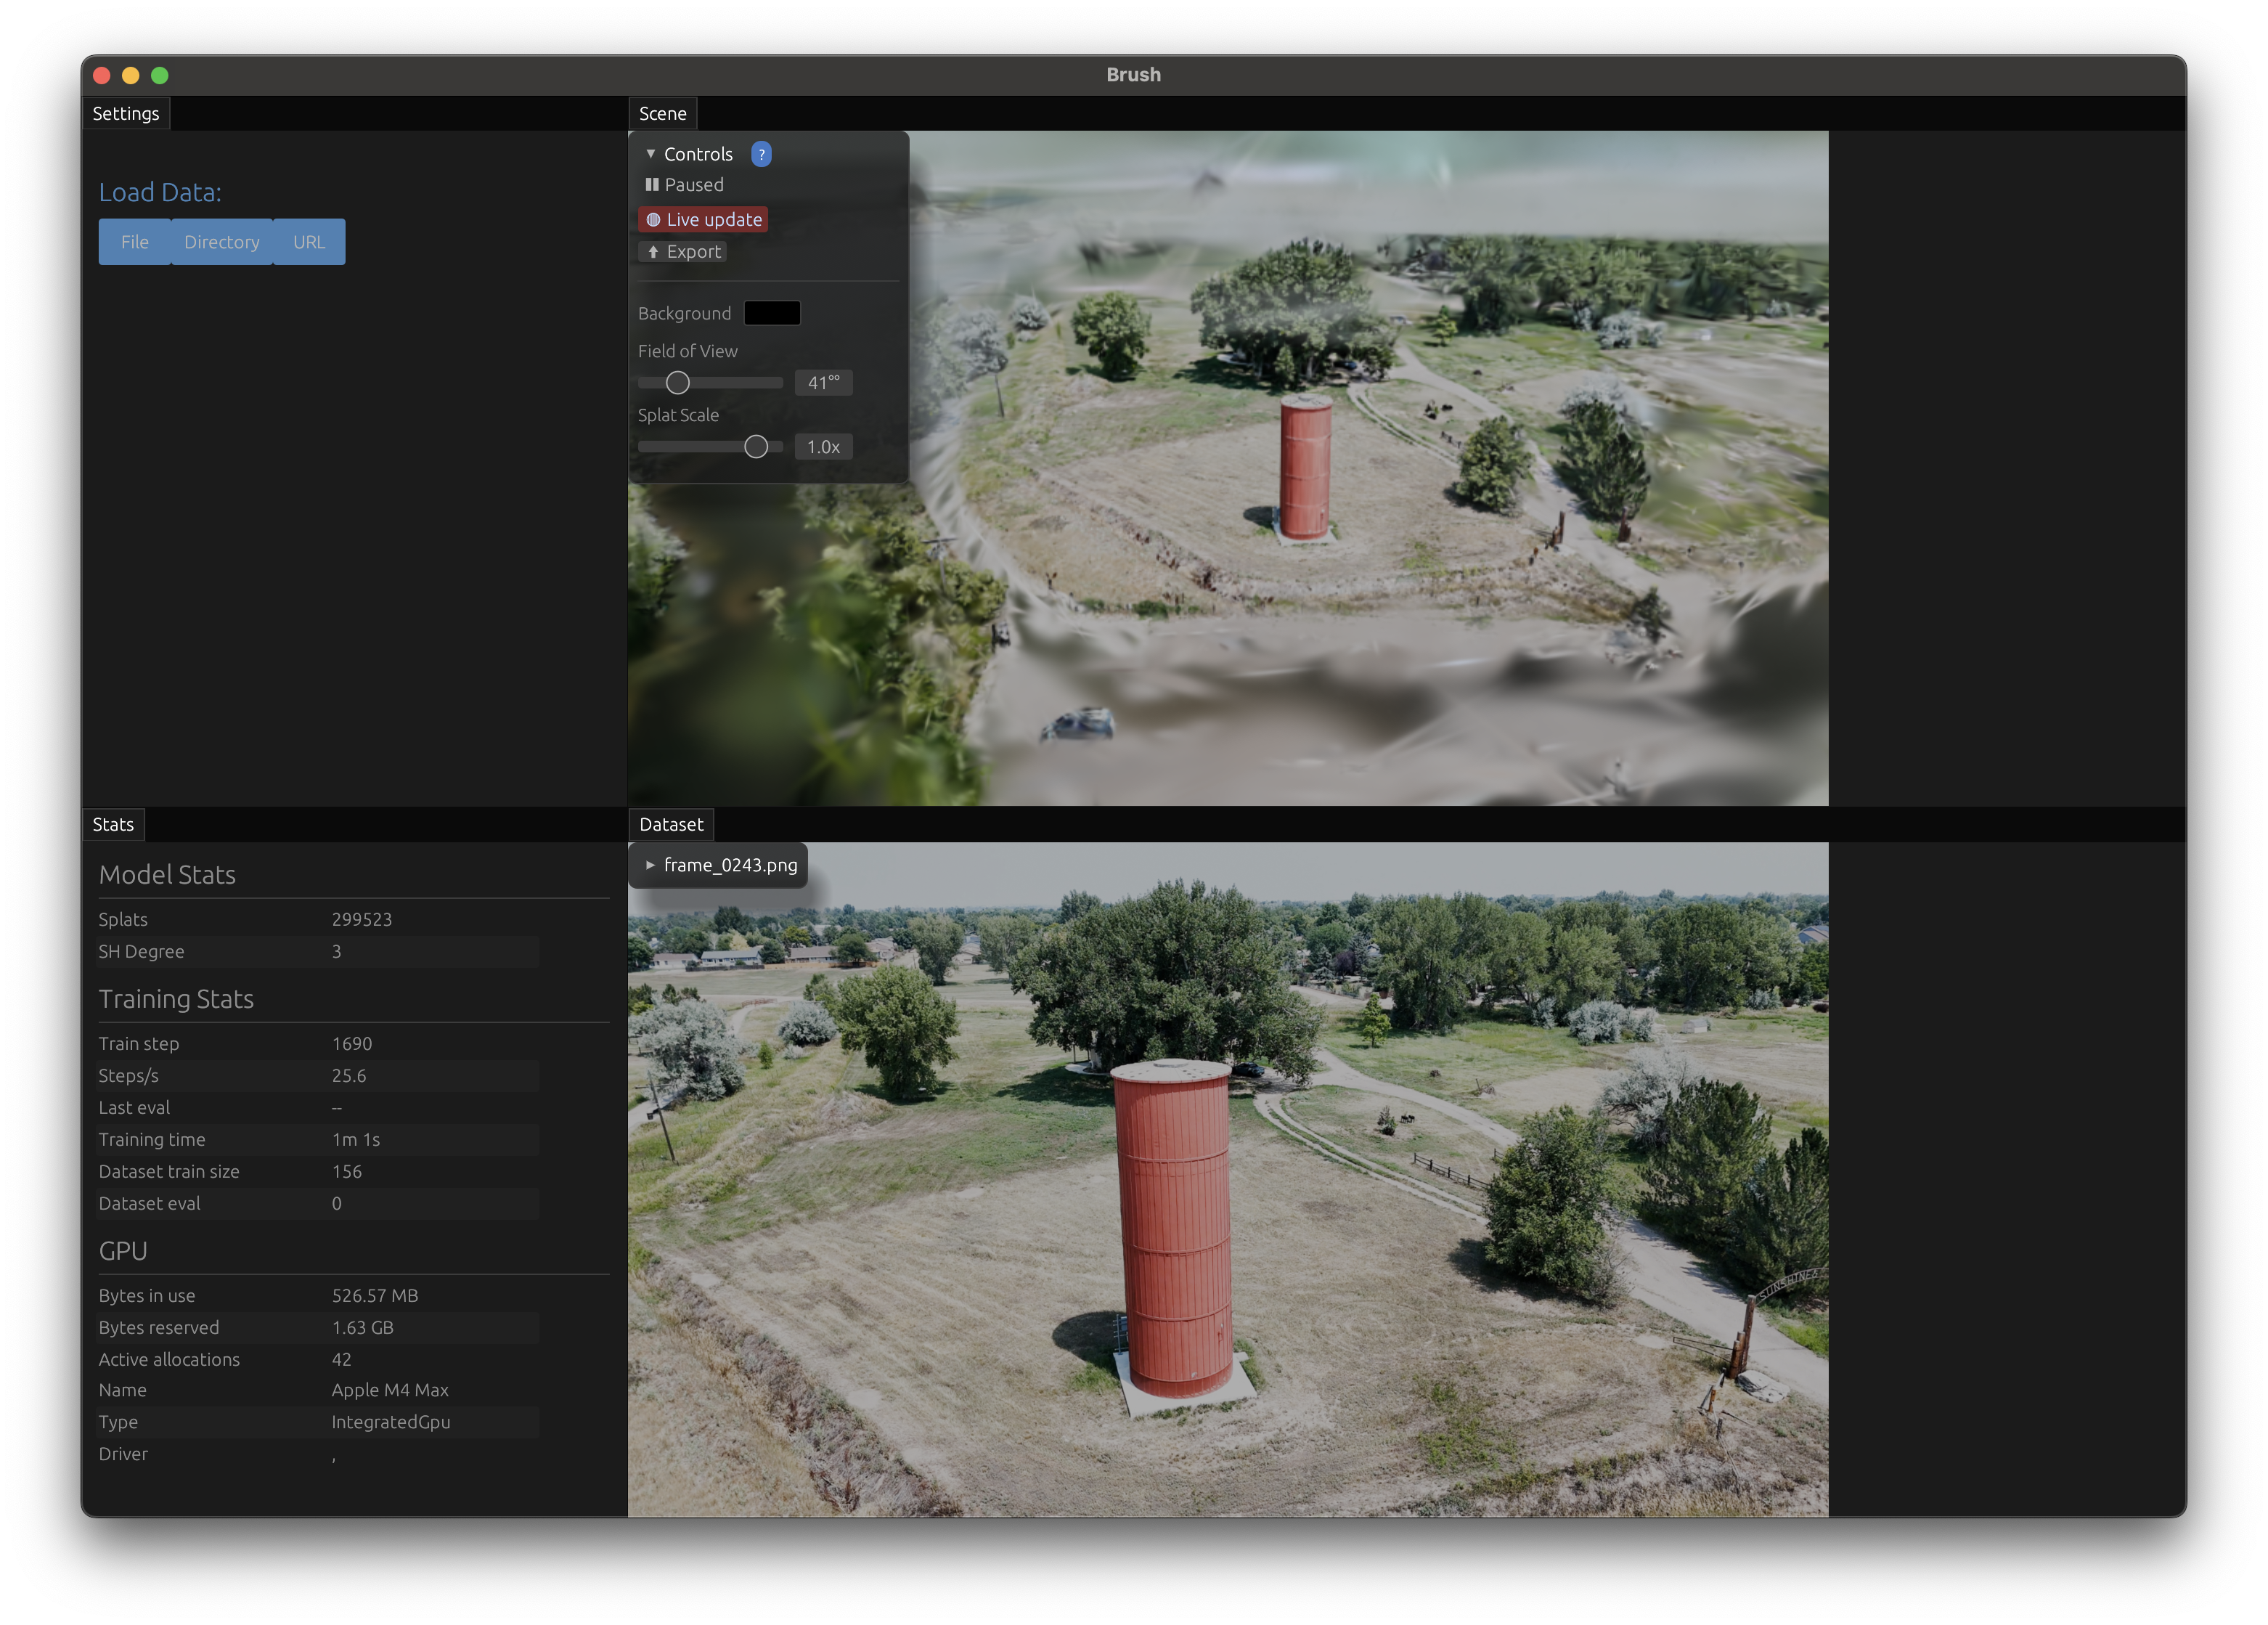Select the Stats tab
This screenshot has width=2268, height=1625.
pos(113,825)
